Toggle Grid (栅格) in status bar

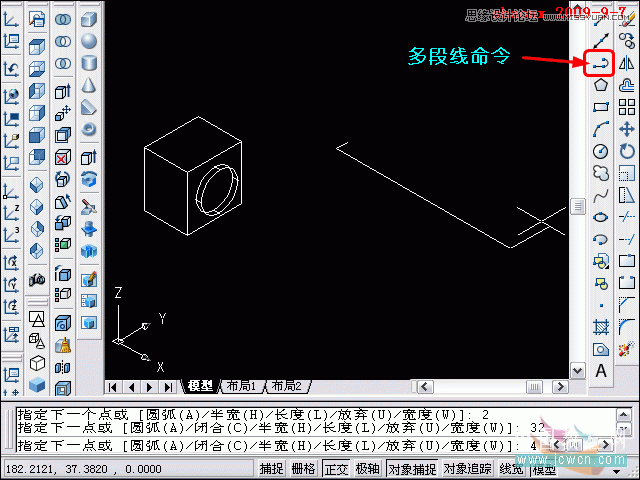coord(303,468)
